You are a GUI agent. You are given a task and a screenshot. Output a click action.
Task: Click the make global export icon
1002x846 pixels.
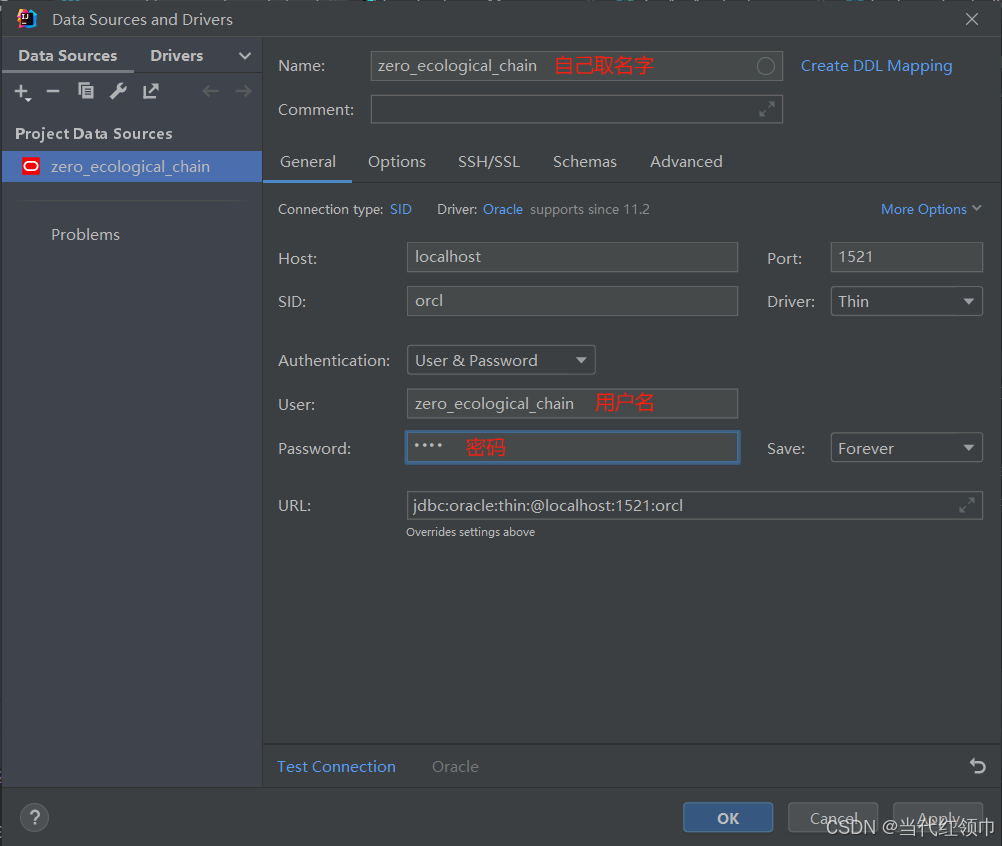click(x=151, y=91)
